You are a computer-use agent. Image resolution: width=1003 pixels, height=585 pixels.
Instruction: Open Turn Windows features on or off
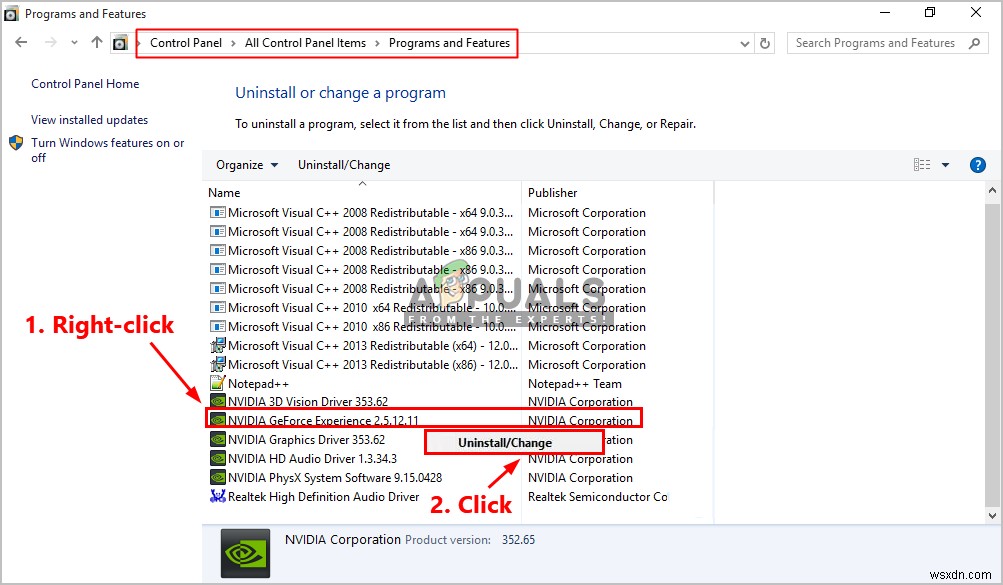pyautogui.click(x=107, y=150)
